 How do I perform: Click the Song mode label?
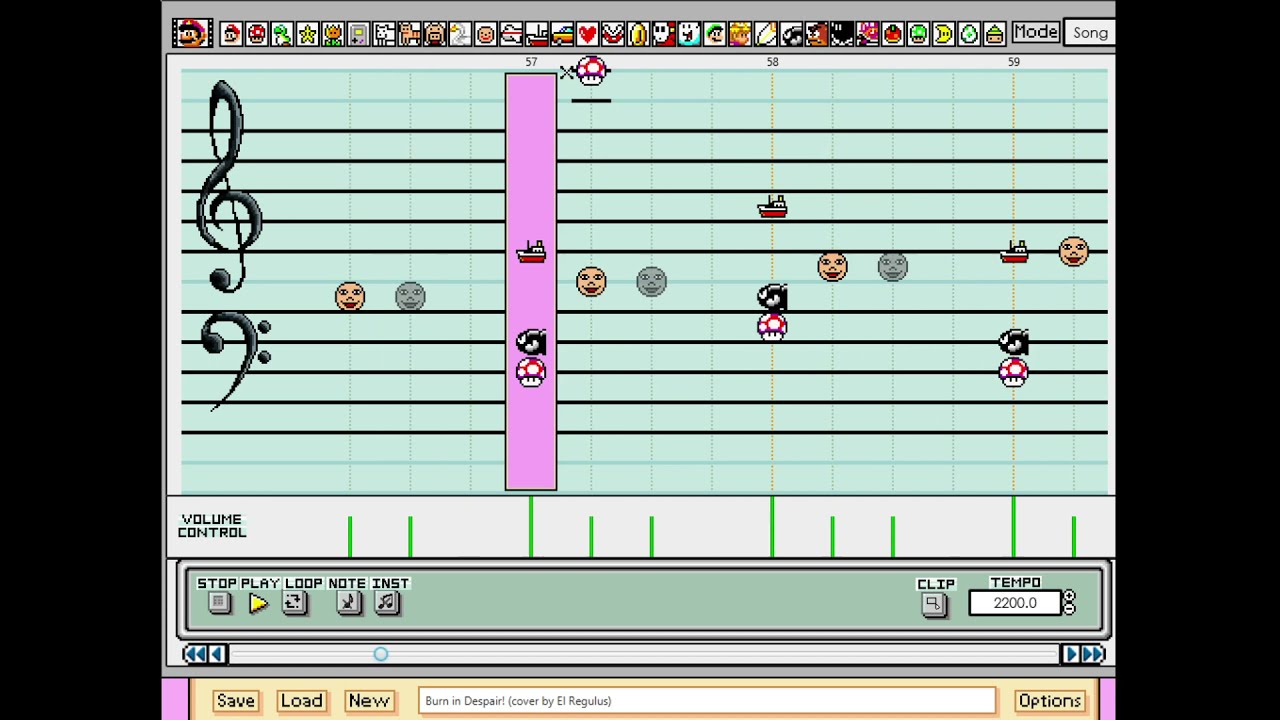(1090, 33)
